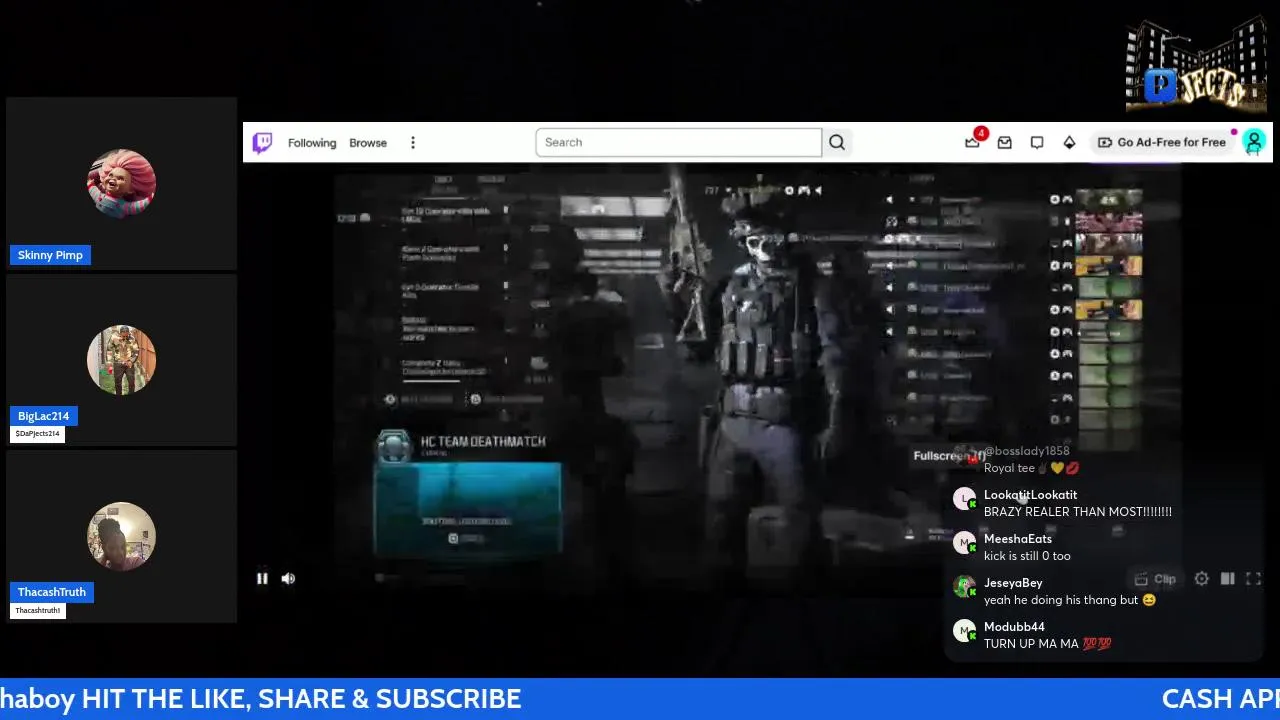
Task: Click the Go Ad-Free for Free button
Action: [1161, 142]
